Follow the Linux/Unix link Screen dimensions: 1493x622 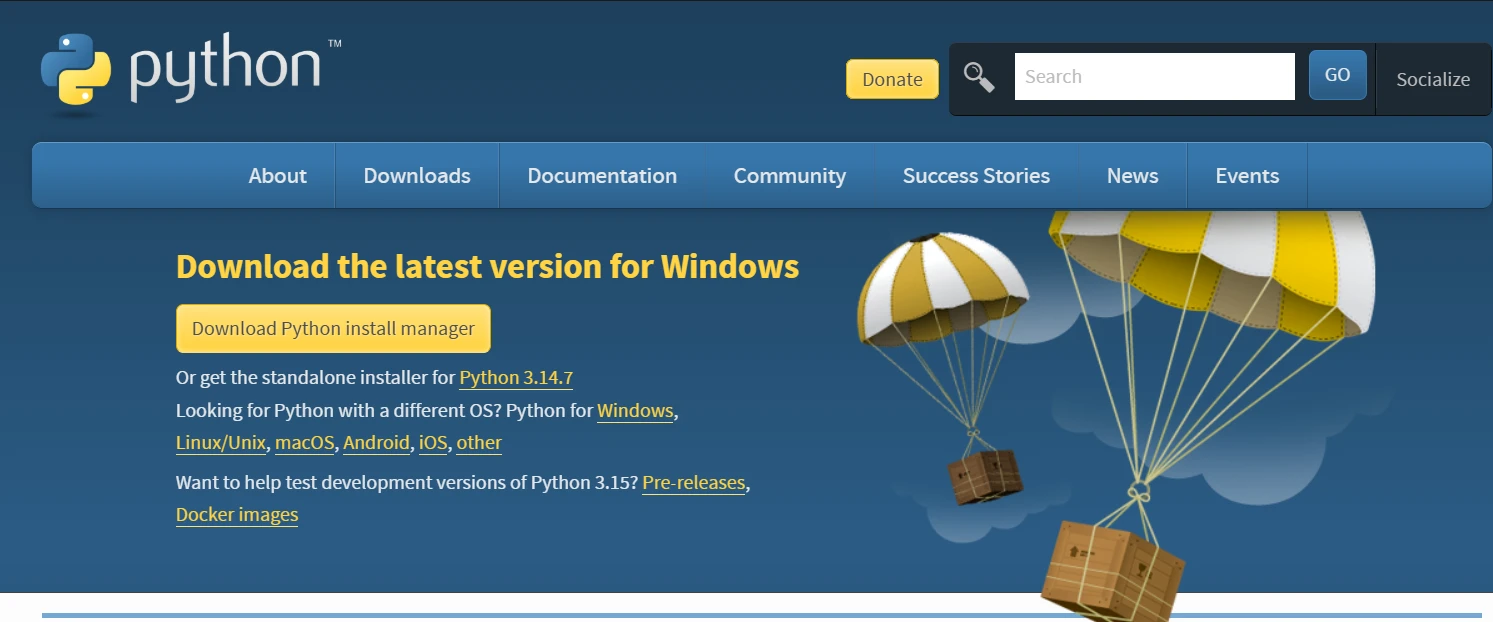coord(221,443)
